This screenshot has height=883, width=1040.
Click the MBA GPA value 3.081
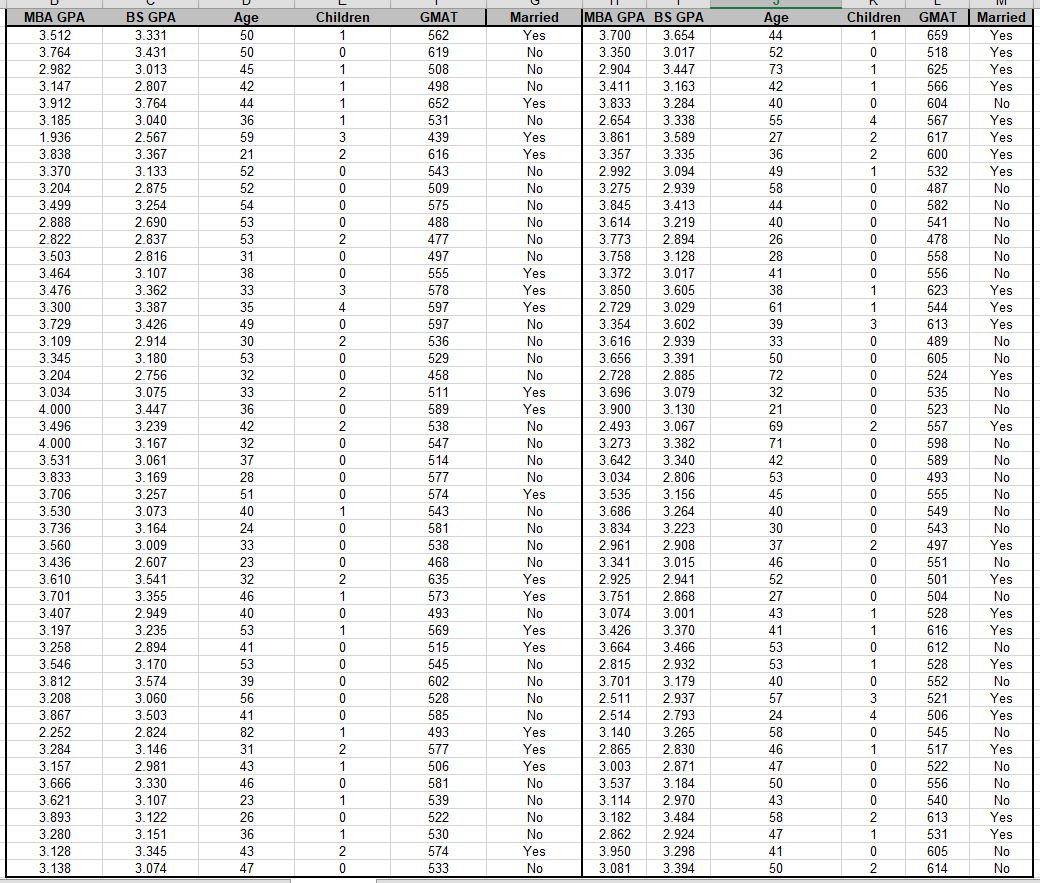tap(614, 868)
